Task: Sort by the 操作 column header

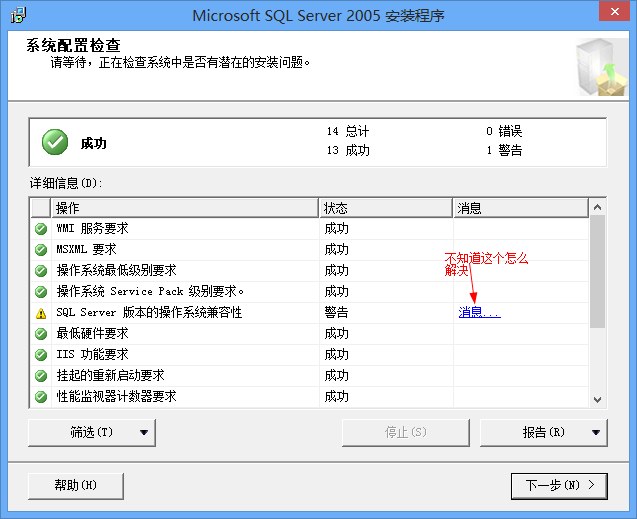Action: click(185, 208)
